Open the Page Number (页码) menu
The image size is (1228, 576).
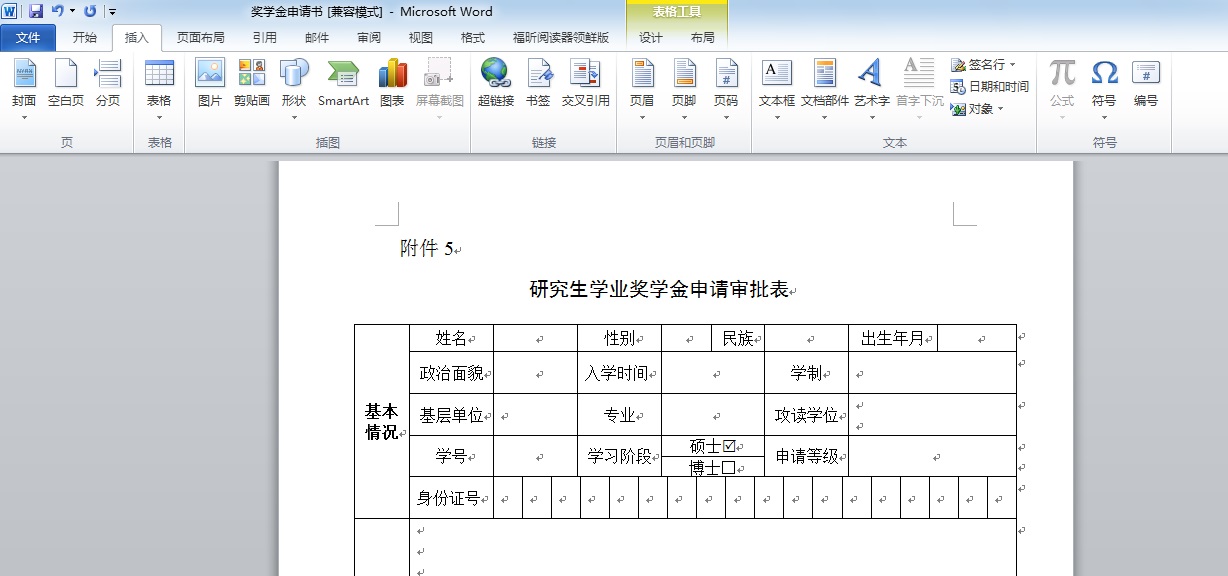(726, 89)
